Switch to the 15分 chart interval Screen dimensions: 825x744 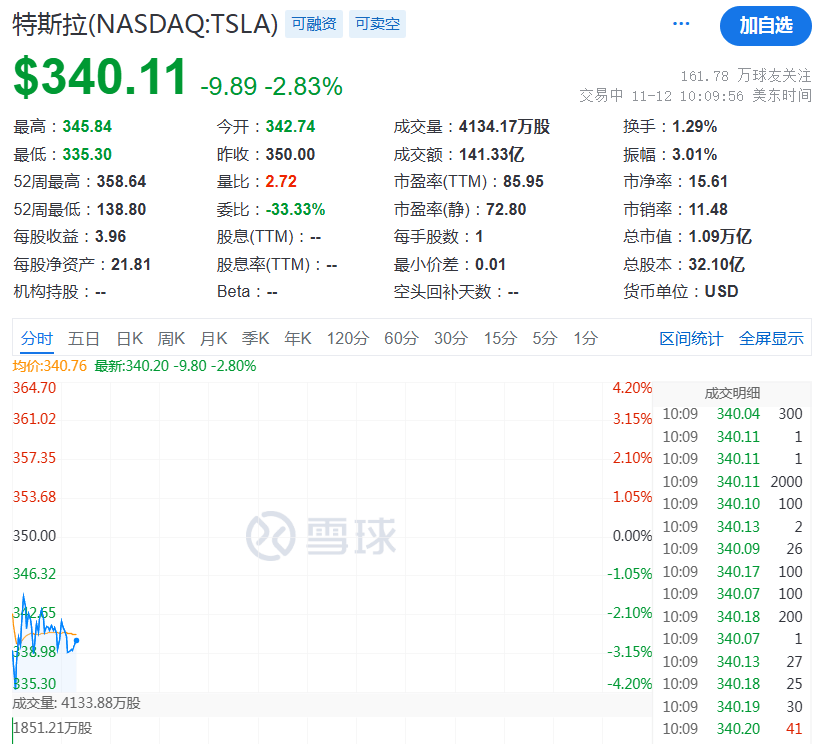pyautogui.click(x=500, y=338)
